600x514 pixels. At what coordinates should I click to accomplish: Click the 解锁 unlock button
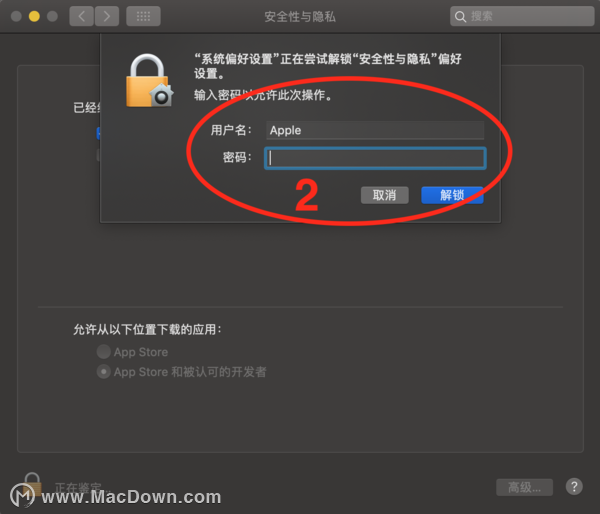pyautogui.click(x=452, y=195)
